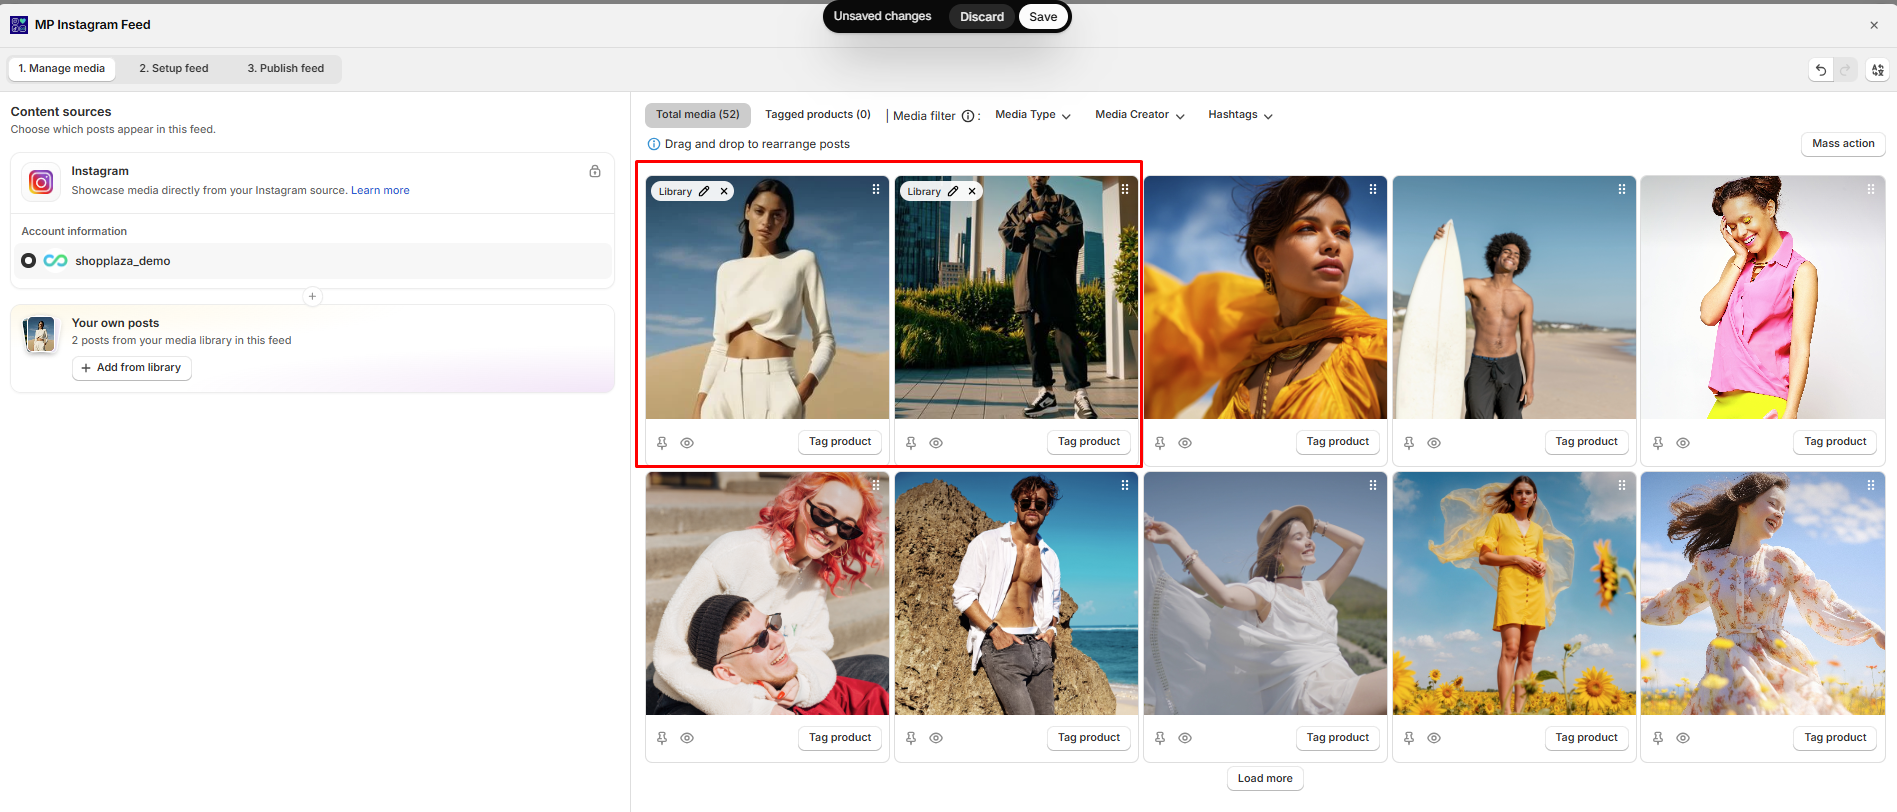Expand the Media Creator filter

(1140, 115)
